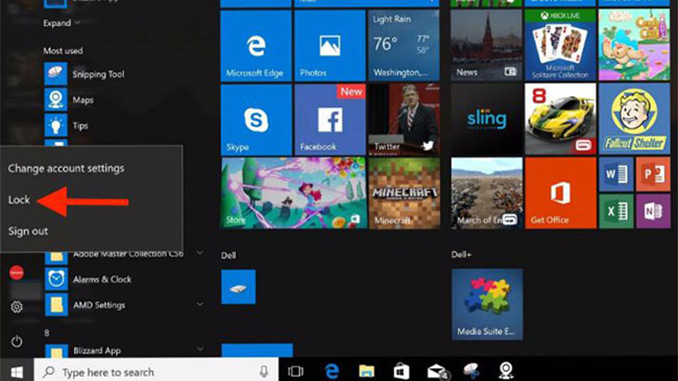Launch the Skype tile

coord(256,120)
